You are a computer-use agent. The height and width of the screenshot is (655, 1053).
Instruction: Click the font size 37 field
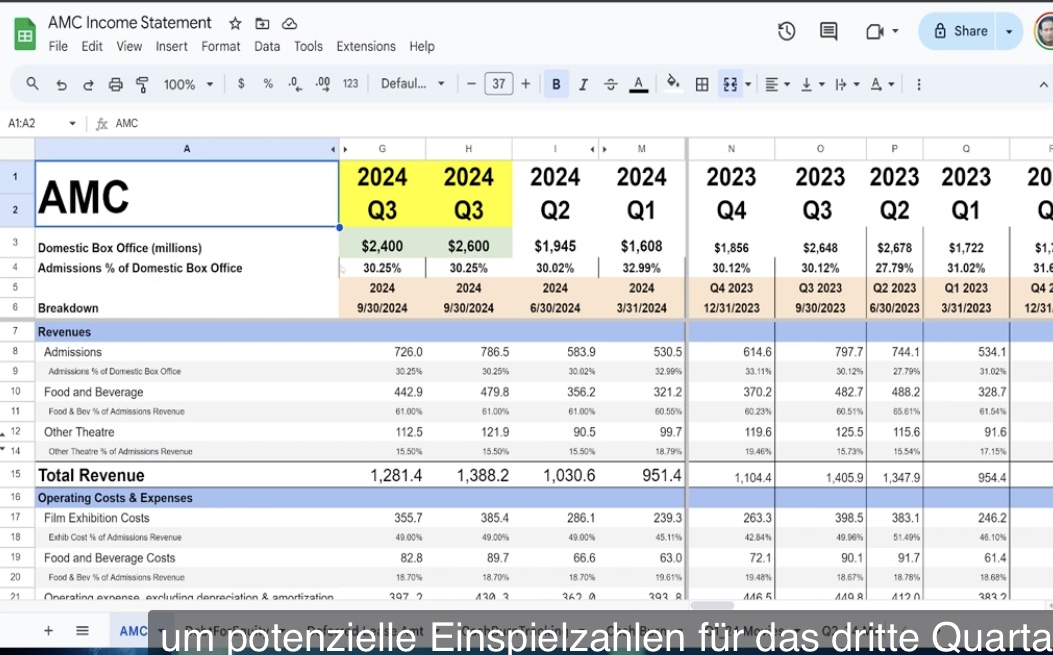(498, 84)
